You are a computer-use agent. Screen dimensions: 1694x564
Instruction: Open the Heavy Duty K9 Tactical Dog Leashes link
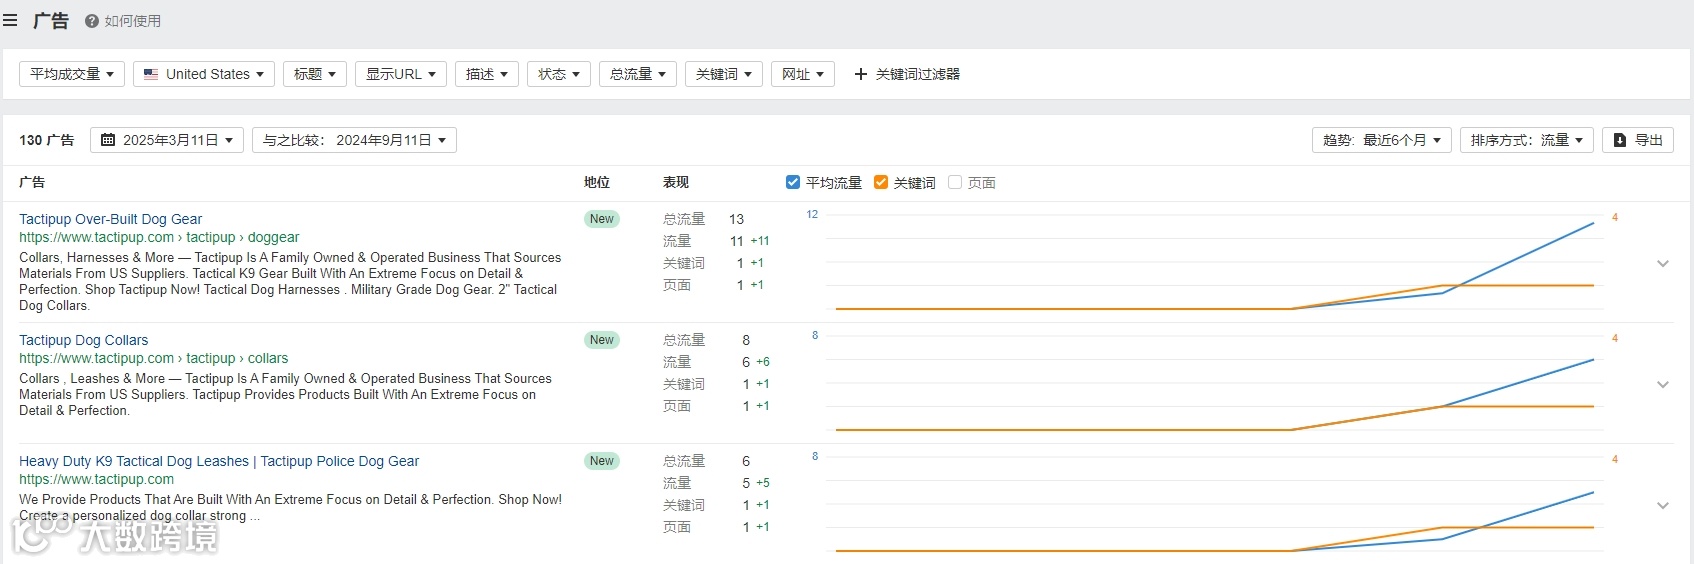[x=219, y=461]
